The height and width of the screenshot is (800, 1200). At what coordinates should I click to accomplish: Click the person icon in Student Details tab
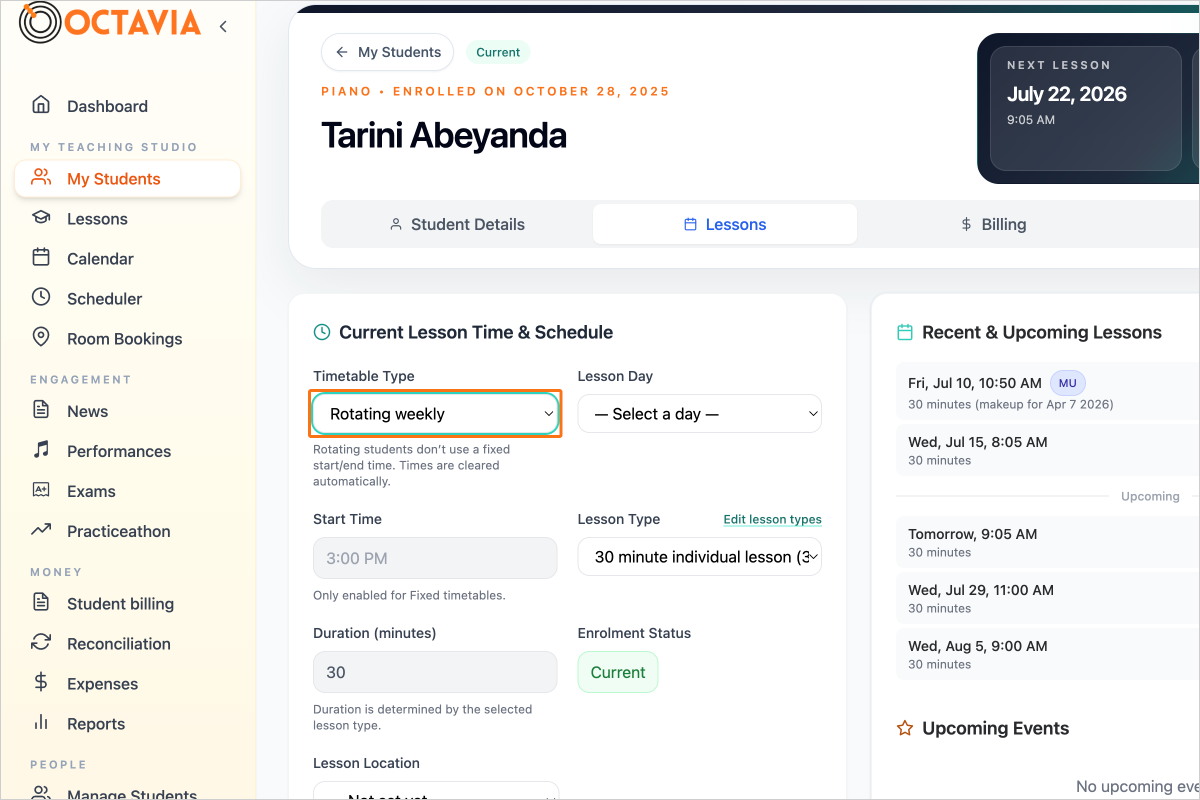click(x=396, y=224)
